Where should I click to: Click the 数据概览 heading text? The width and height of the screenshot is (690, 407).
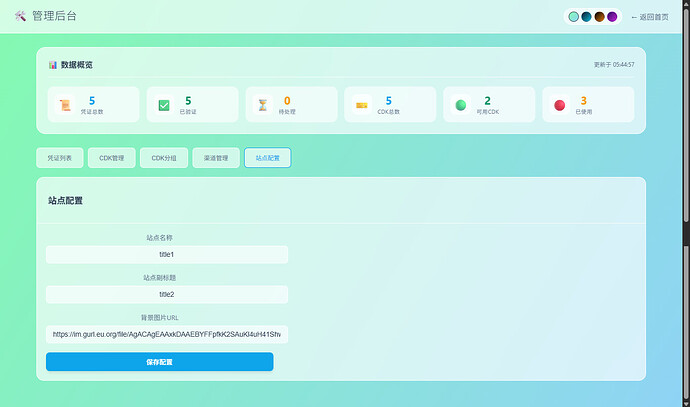click(77, 65)
